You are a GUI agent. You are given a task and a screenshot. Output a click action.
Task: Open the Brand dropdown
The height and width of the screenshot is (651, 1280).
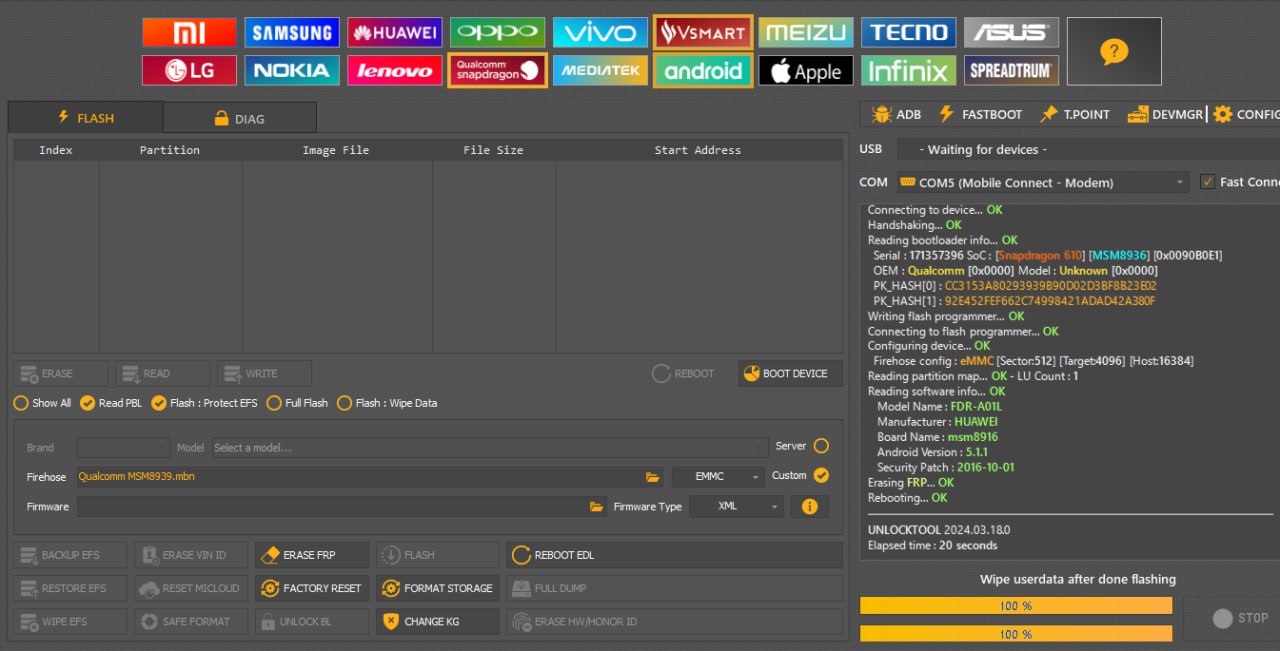(x=124, y=447)
